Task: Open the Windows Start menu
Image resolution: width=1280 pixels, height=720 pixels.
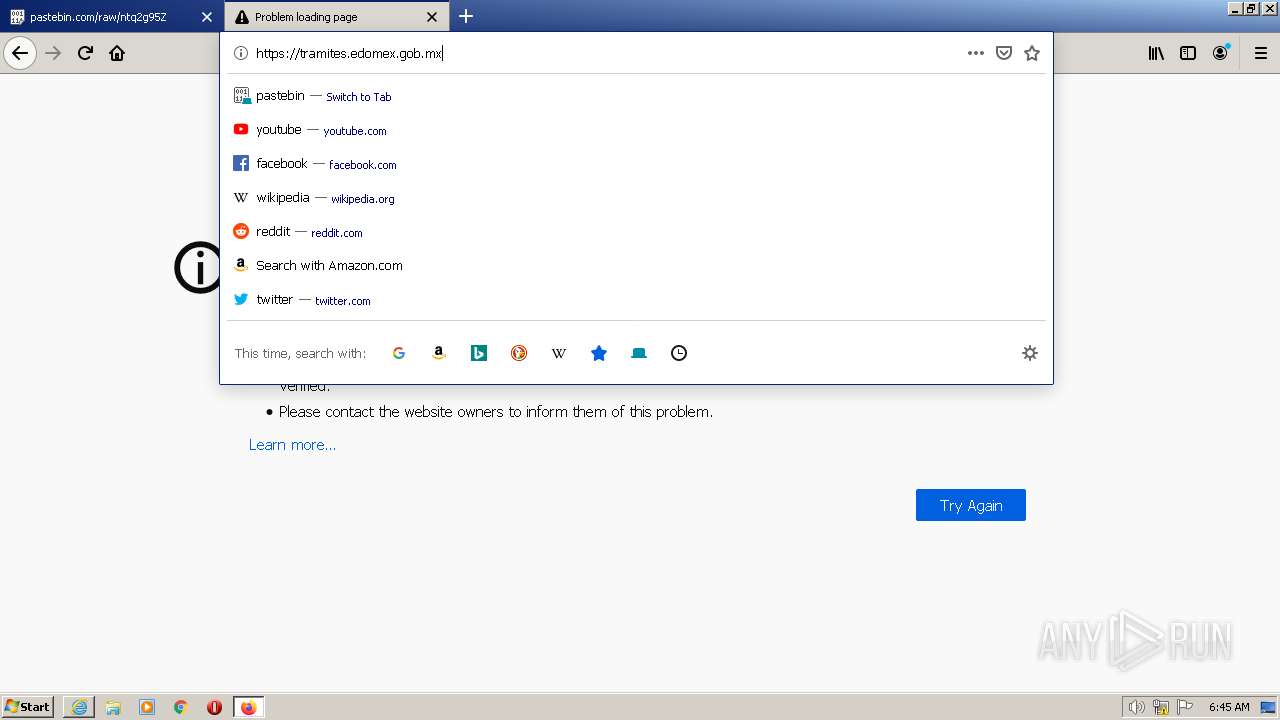Action: pos(28,707)
